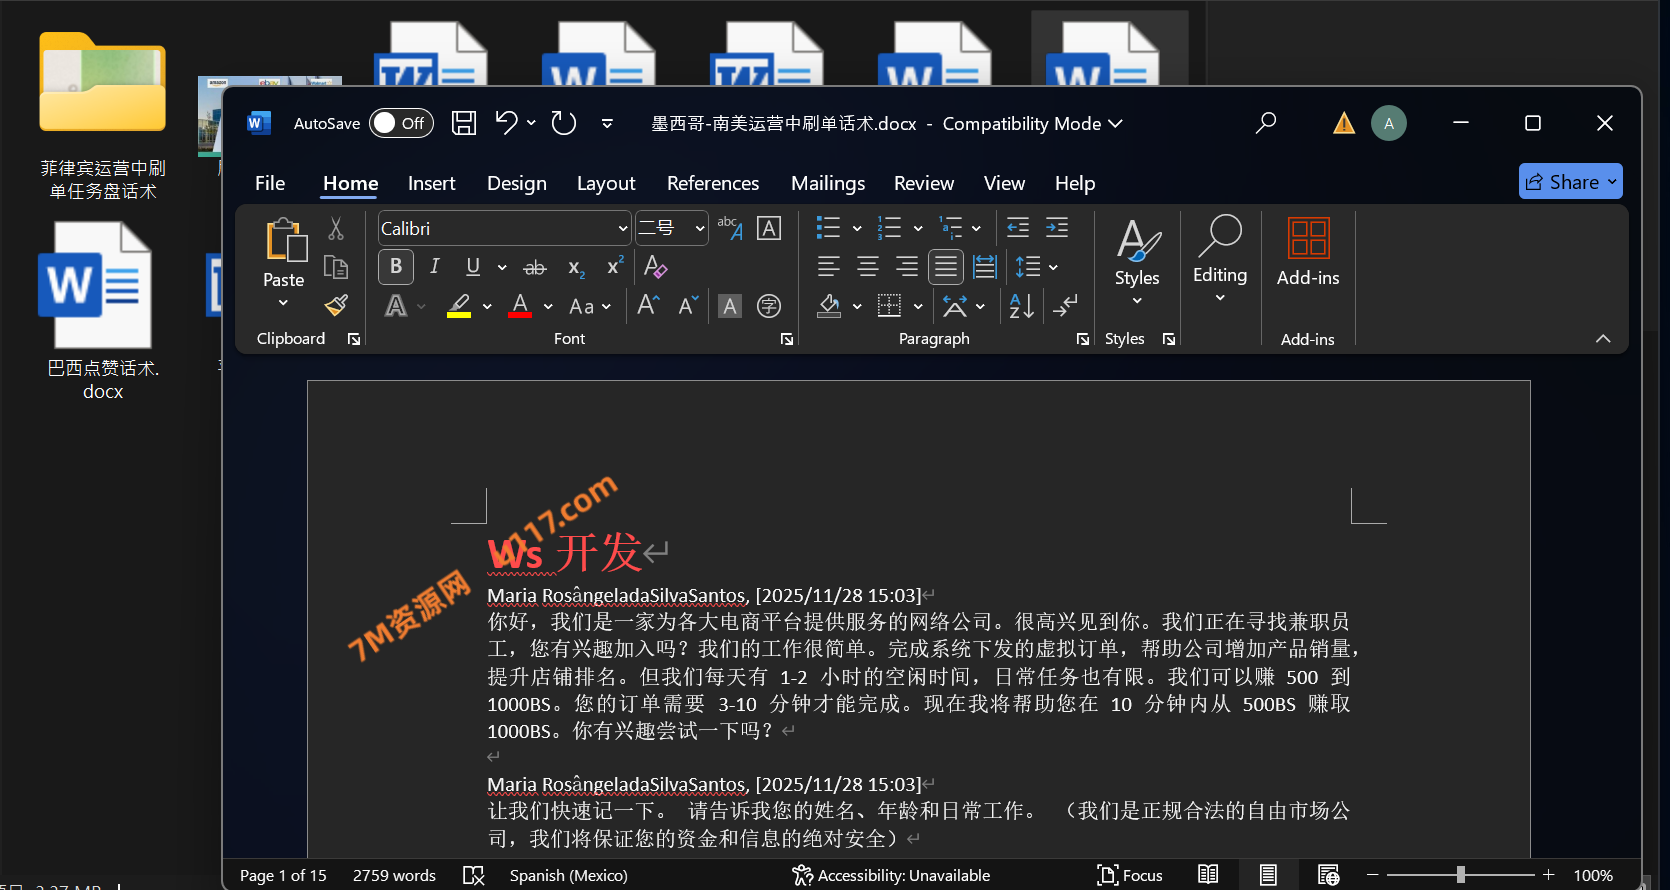
Task: Toggle Bold formatting button
Action: point(396,267)
